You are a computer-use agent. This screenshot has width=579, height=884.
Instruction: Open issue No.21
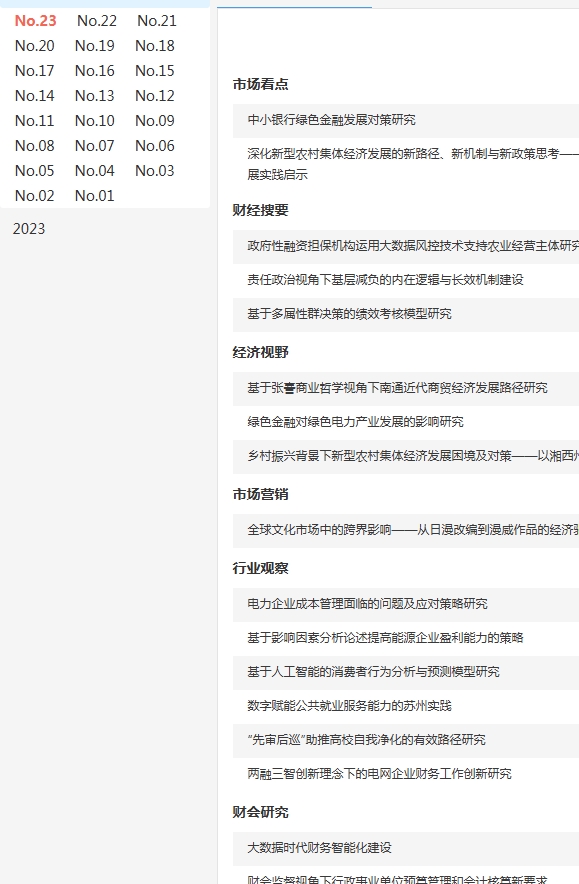click(157, 21)
